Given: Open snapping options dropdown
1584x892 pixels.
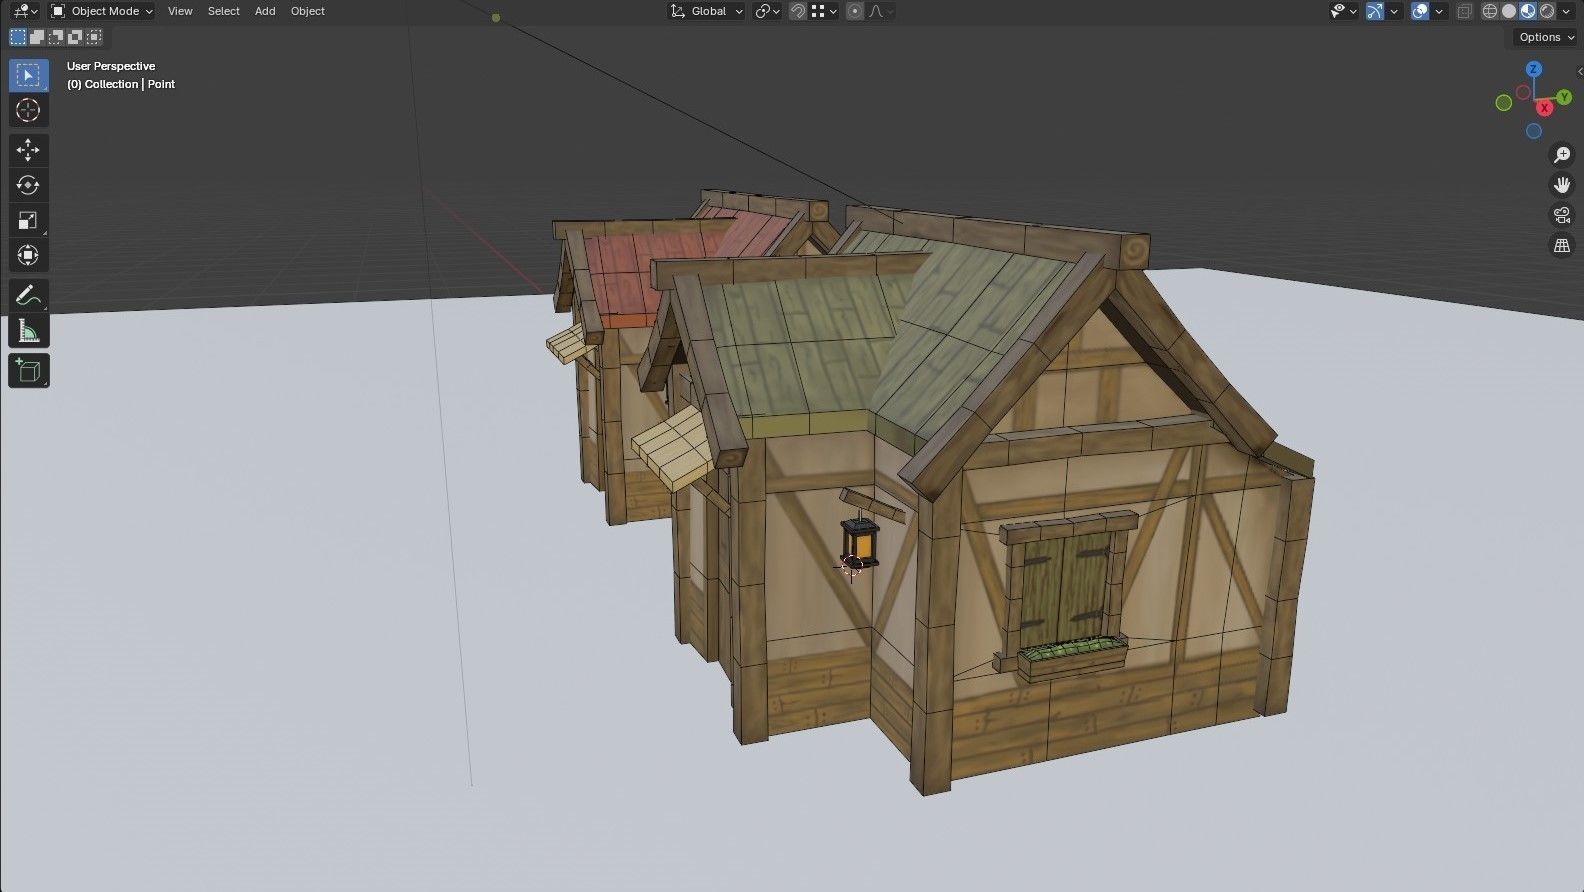Looking at the screenshot, I should click(x=824, y=11).
